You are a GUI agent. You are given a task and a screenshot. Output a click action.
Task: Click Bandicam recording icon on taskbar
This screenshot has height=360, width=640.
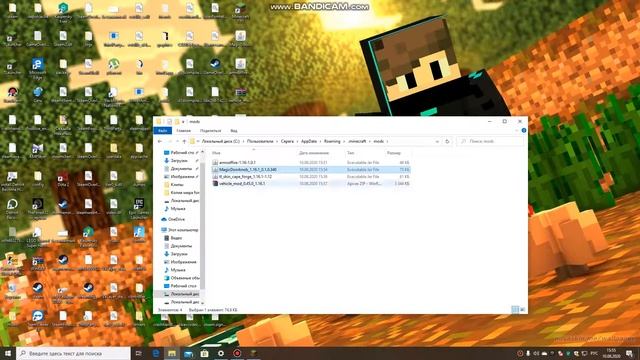pyautogui.click(x=237, y=353)
